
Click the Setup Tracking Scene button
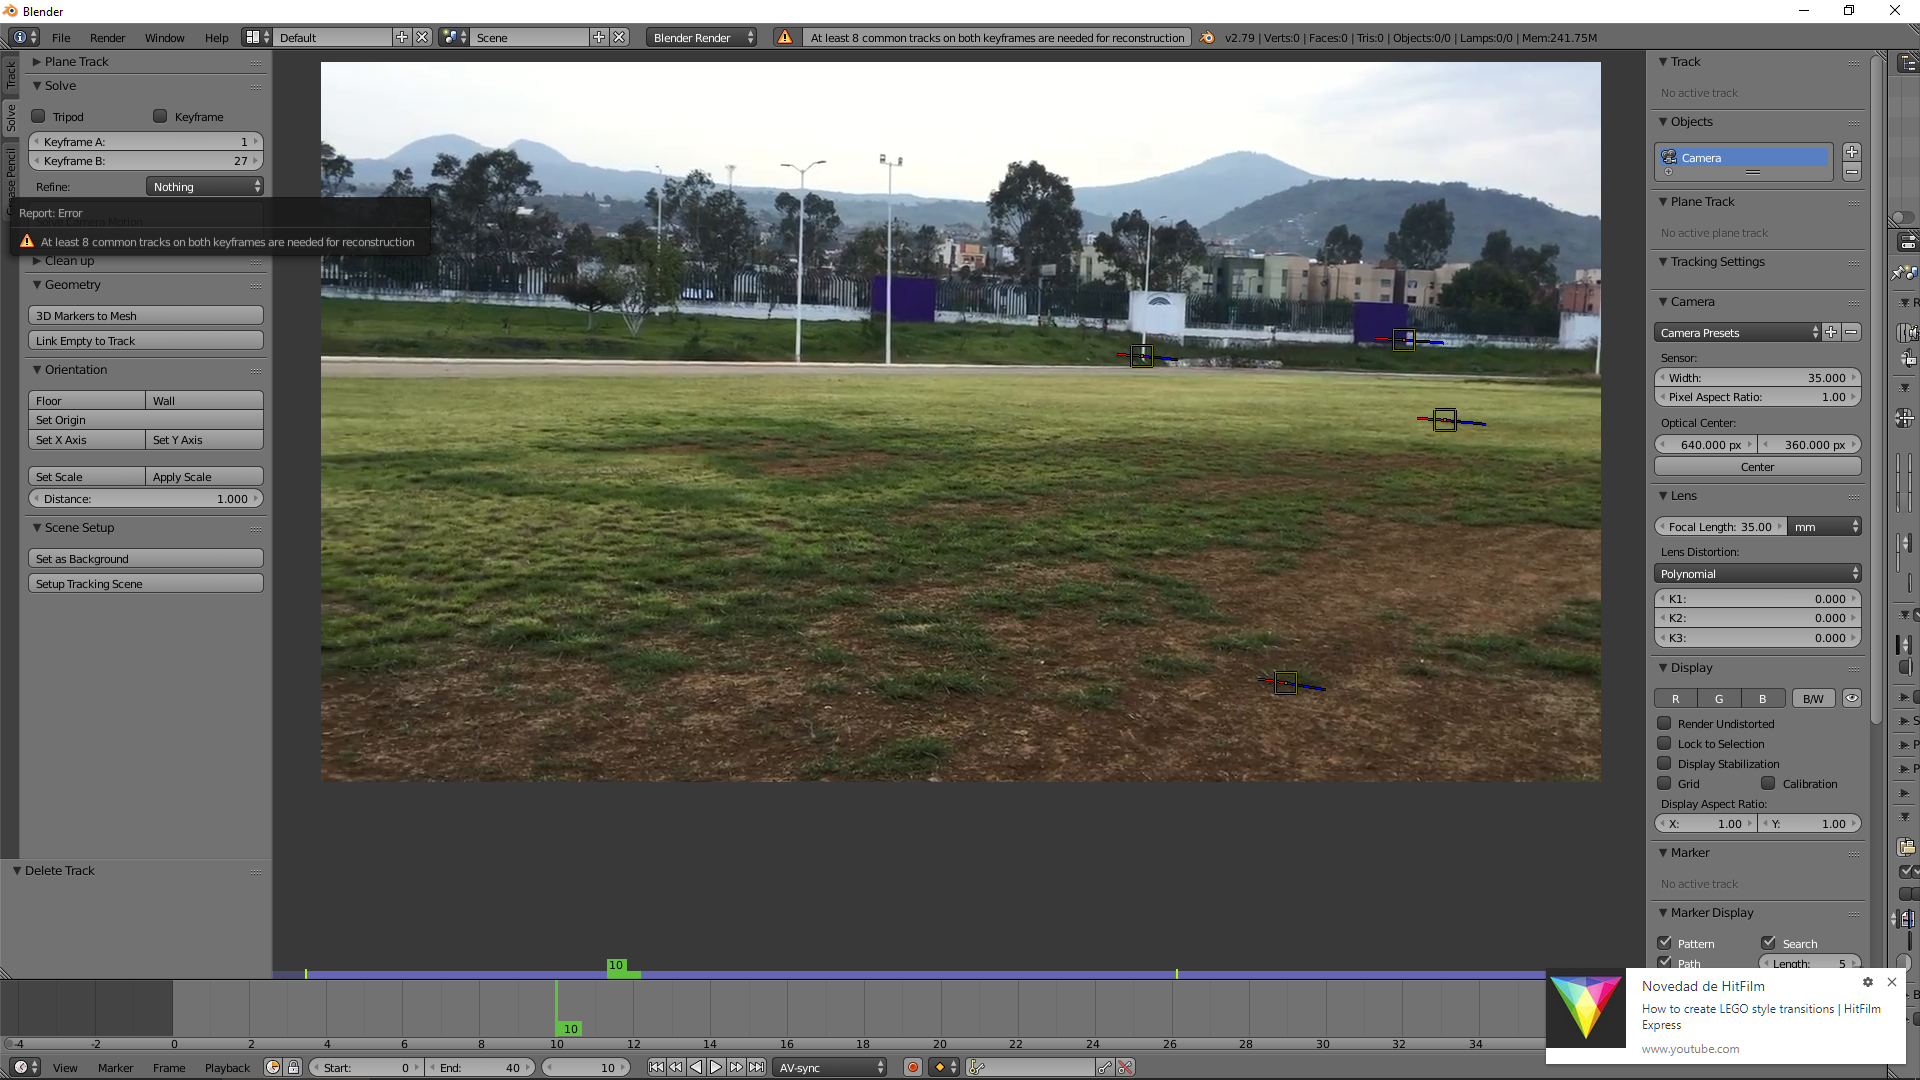(x=146, y=584)
